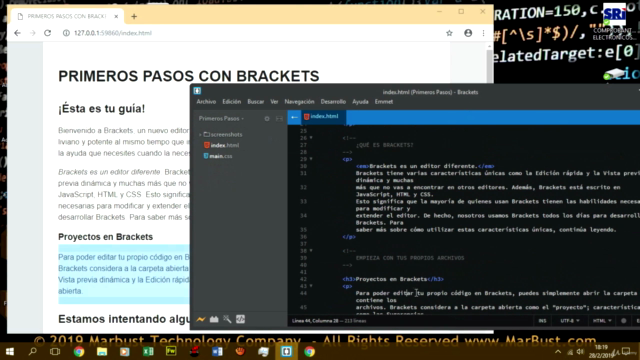Reload the page in Chrome
The width and height of the screenshot is (640, 360).
[x=47, y=33]
